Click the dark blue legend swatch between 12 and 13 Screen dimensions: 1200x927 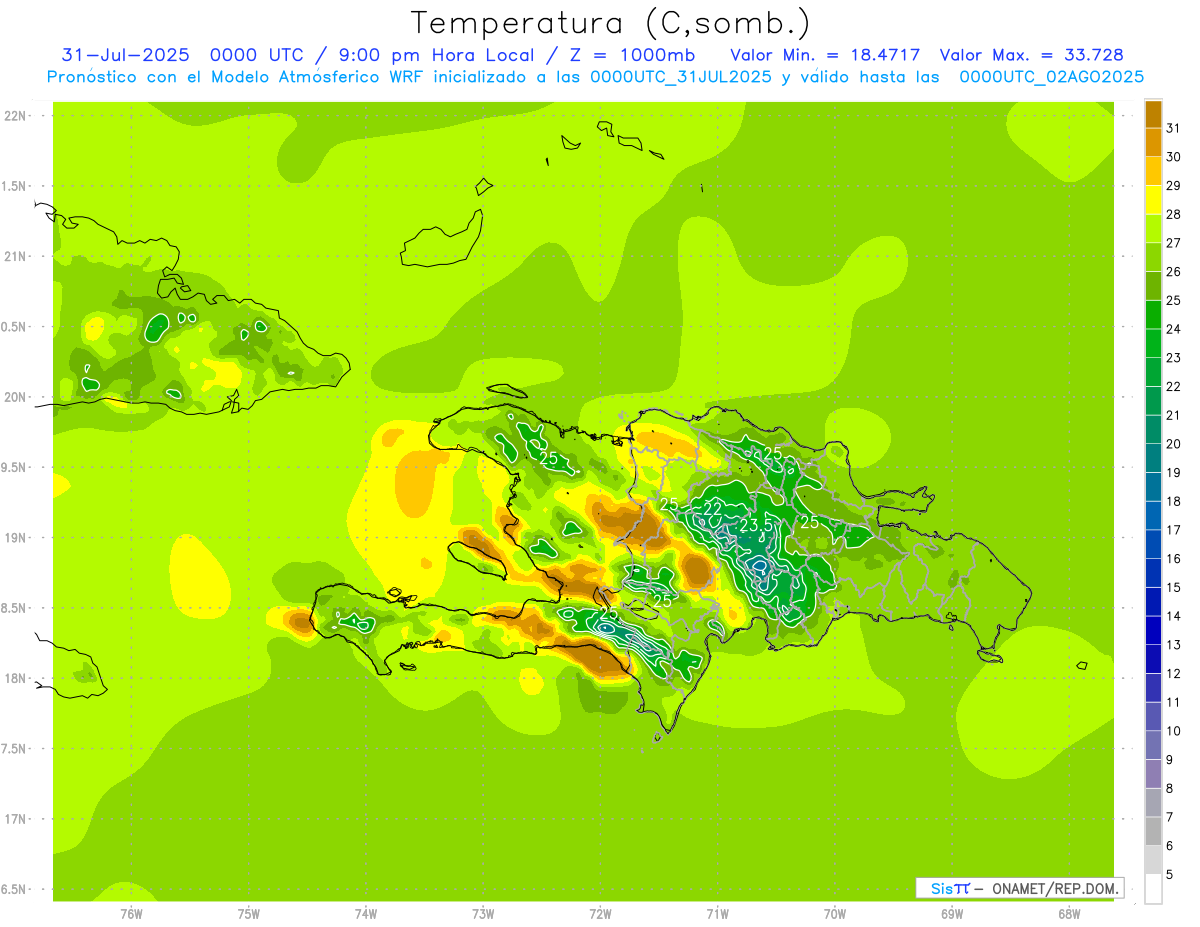1153,659
